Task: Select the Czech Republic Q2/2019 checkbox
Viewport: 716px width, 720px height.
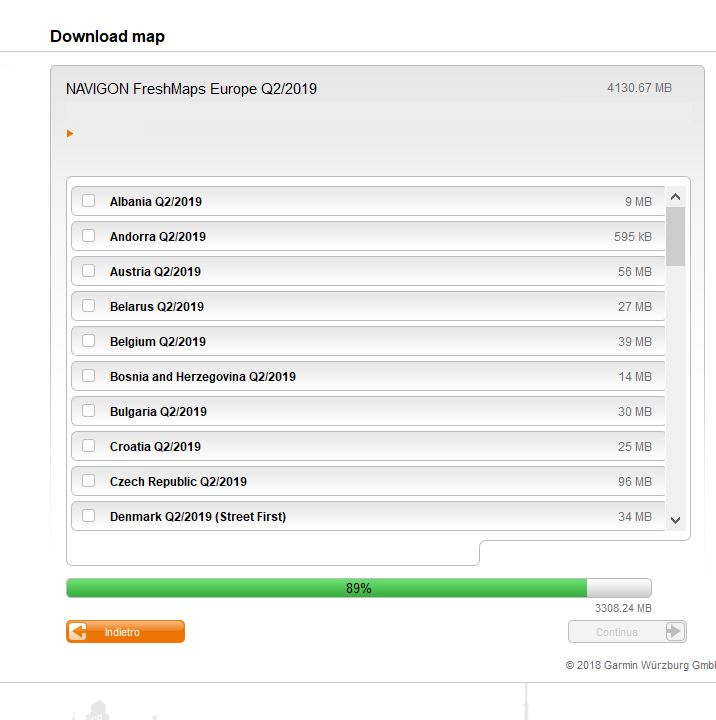Action: pyautogui.click(x=89, y=481)
